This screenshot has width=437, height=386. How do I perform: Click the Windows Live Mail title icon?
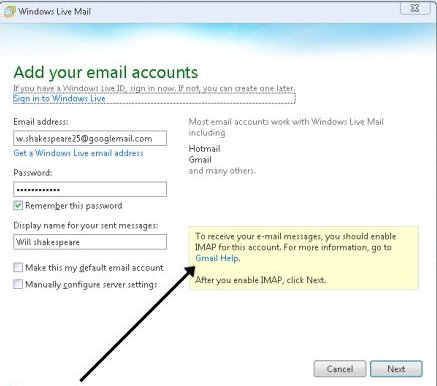pos(9,11)
